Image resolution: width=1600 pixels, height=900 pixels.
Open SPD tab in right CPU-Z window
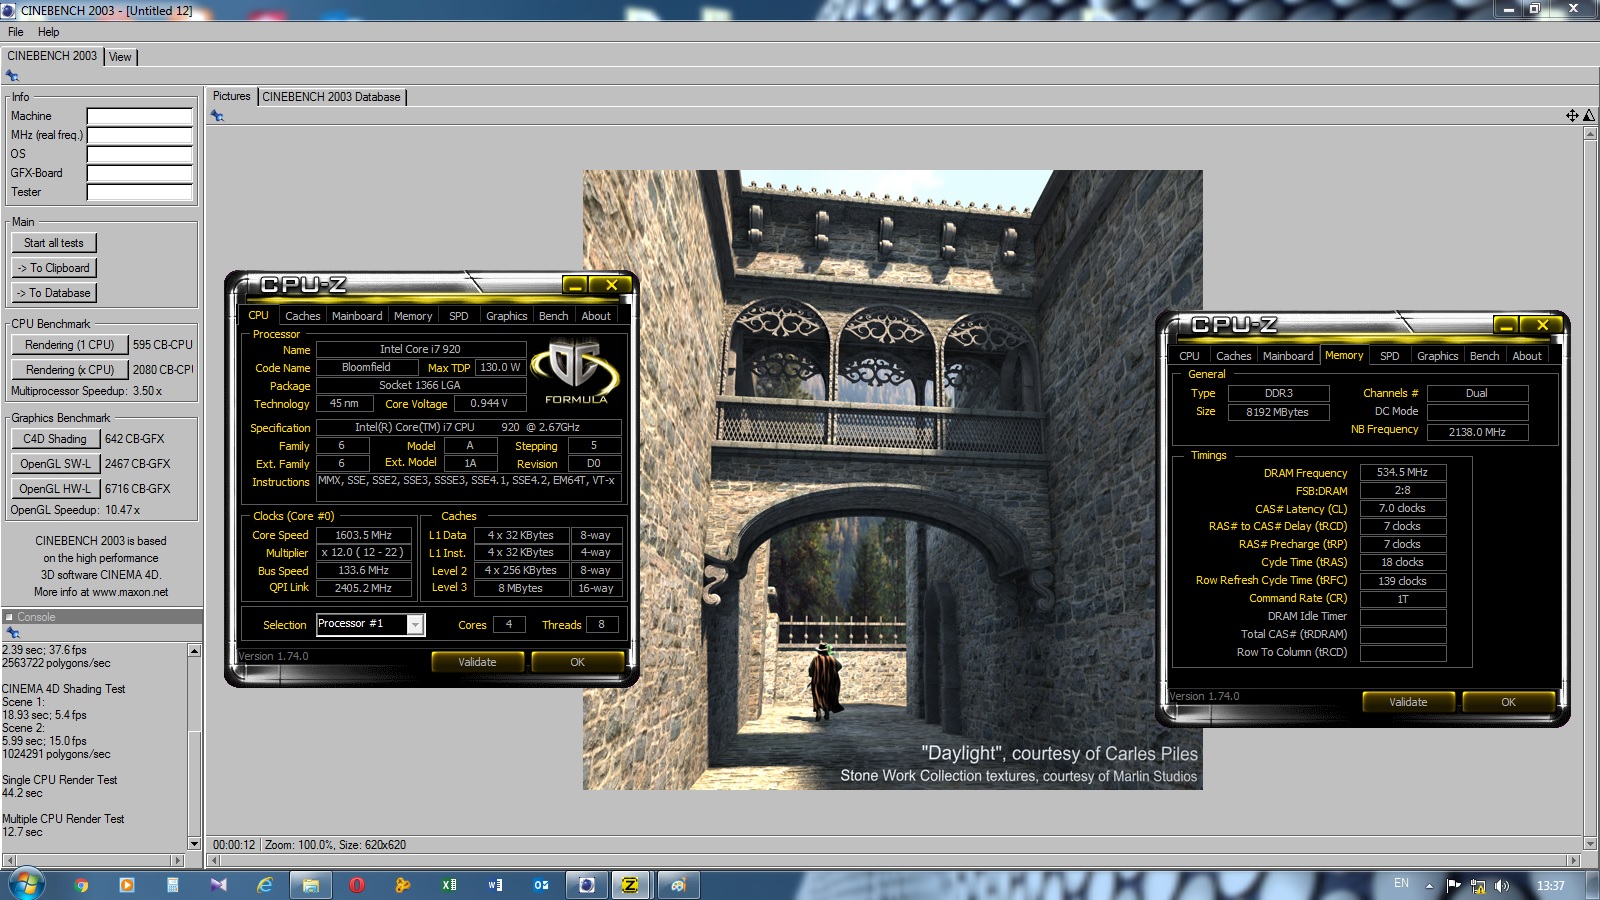point(1390,356)
